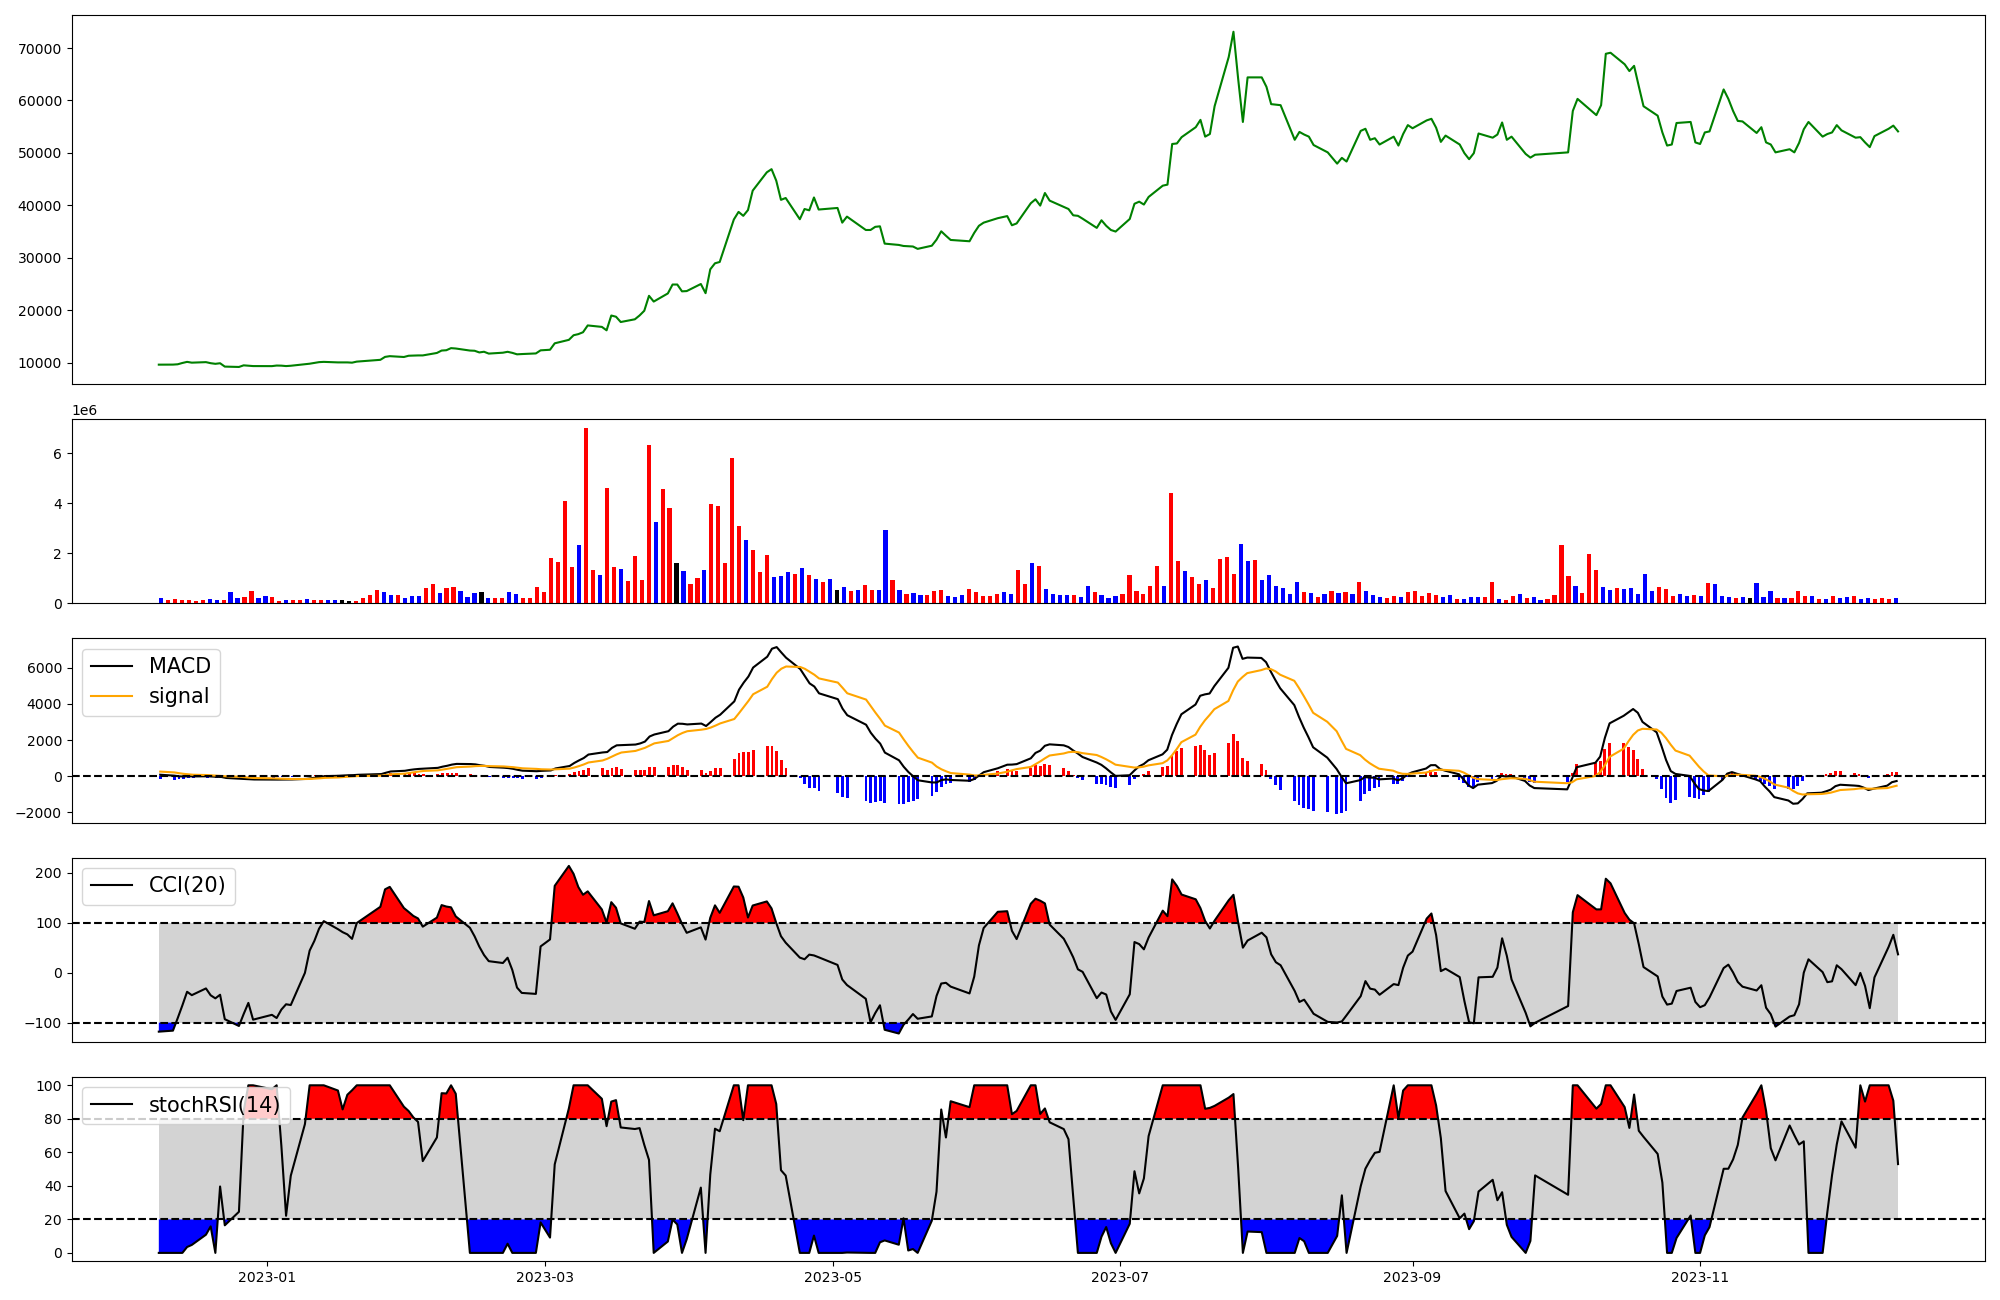This screenshot has height=1300, width=2000.
Task: Click the stochRSI(14) legend label
Action: (214, 1105)
